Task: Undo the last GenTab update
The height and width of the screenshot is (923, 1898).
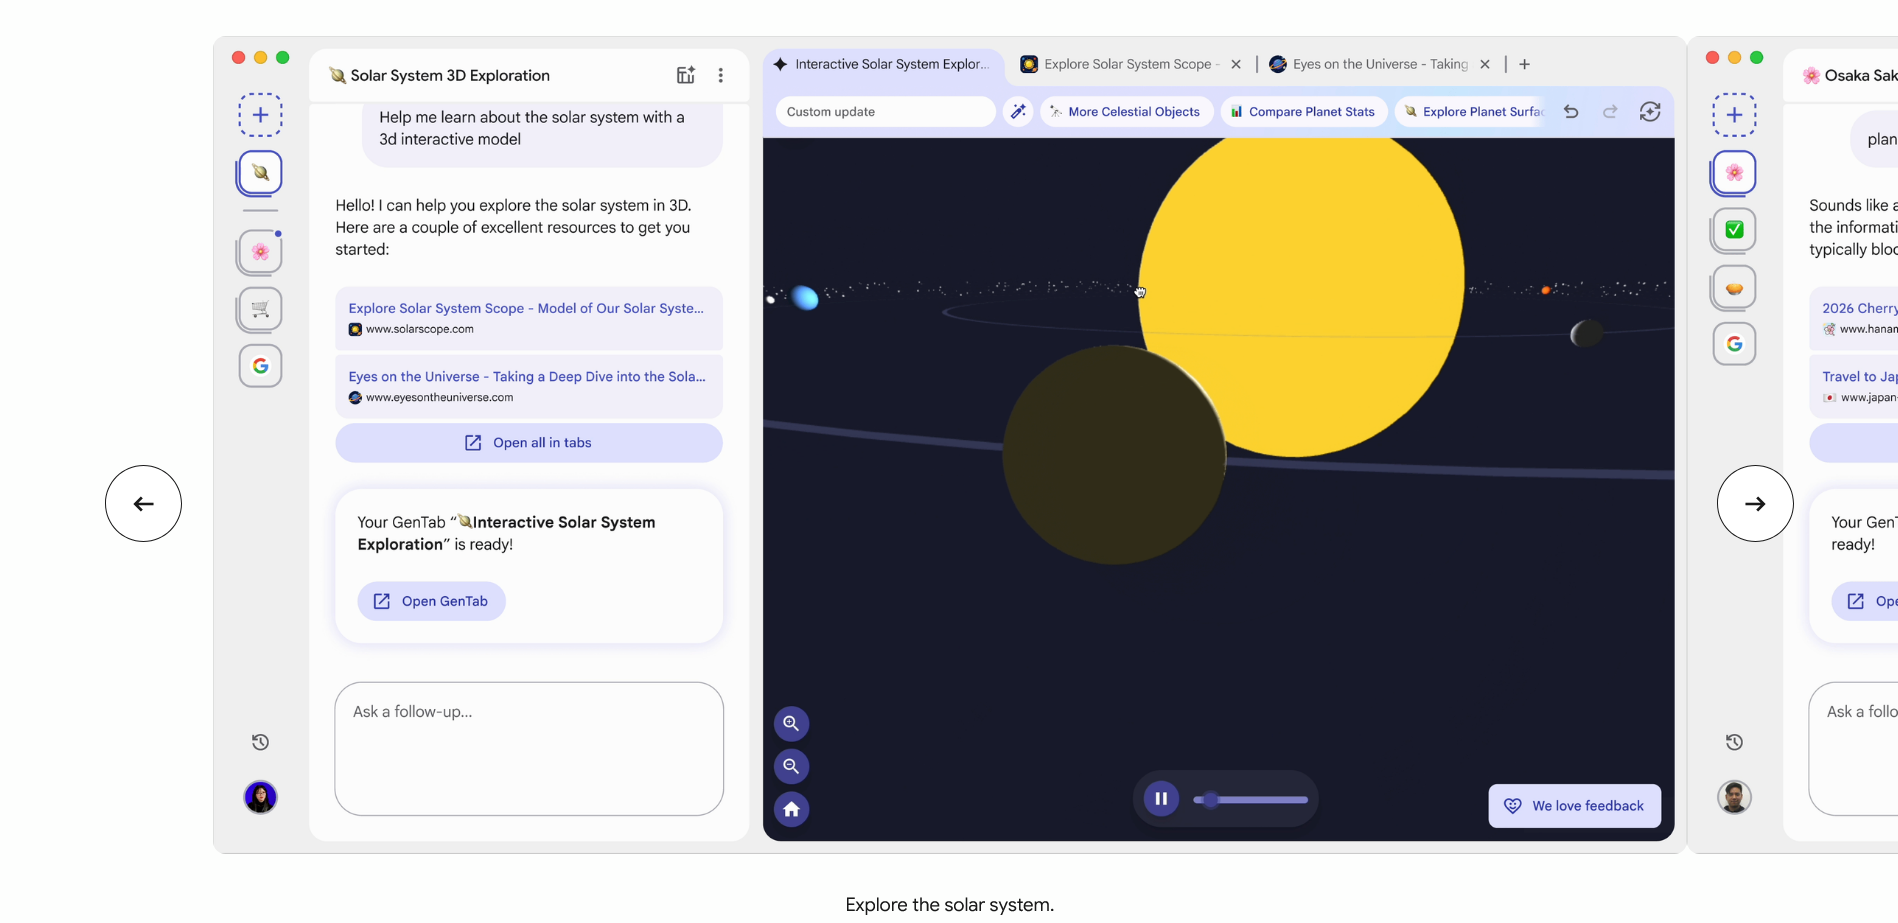Action: click(x=1571, y=112)
